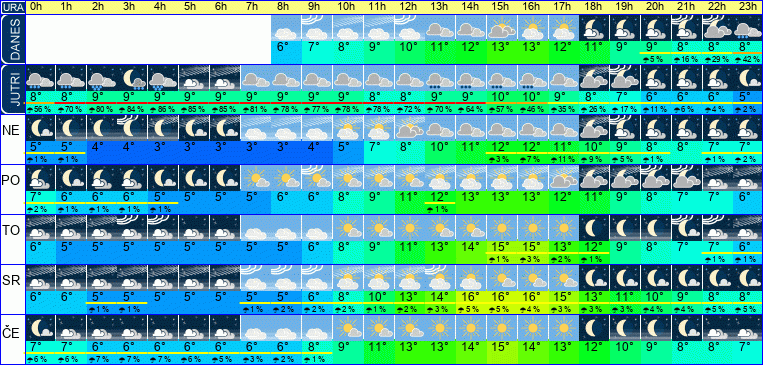Image resolution: width=763 pixels, height=365 pixels.
Task: Click the DANES 8h cloudy weather icon
Action: tap(286, 28)
